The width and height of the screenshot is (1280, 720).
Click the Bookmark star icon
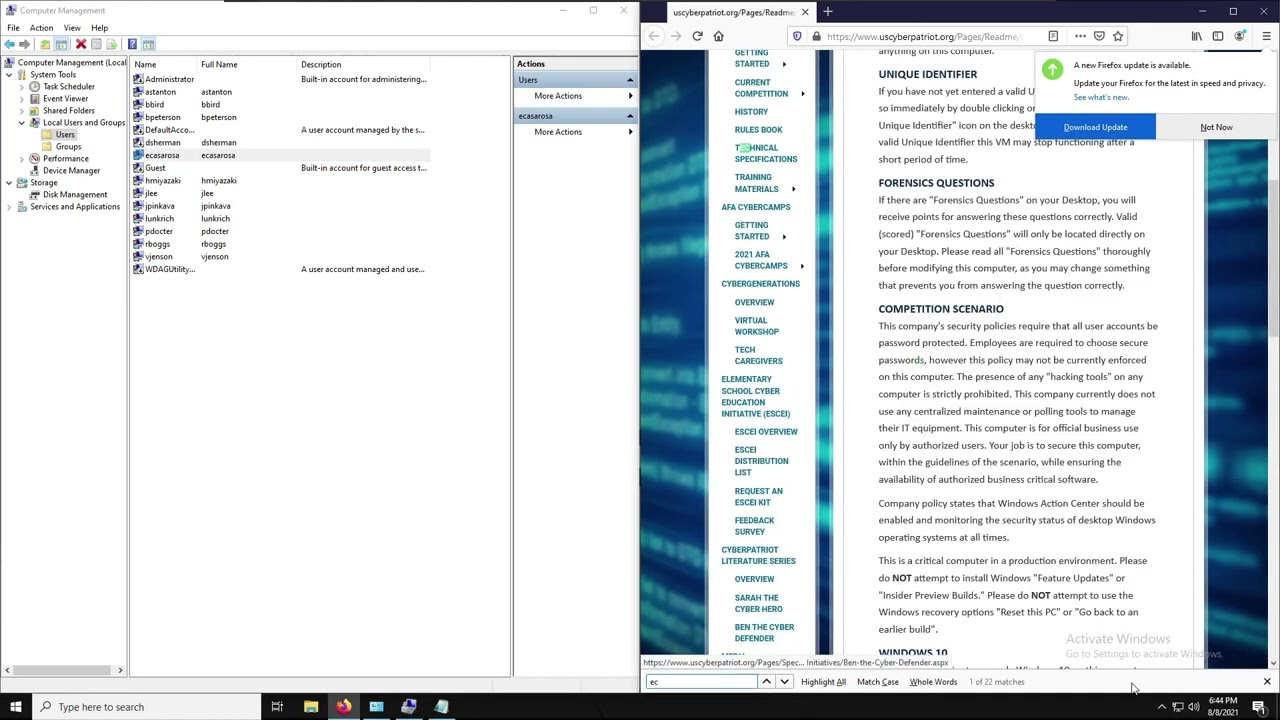[1118, 36]
